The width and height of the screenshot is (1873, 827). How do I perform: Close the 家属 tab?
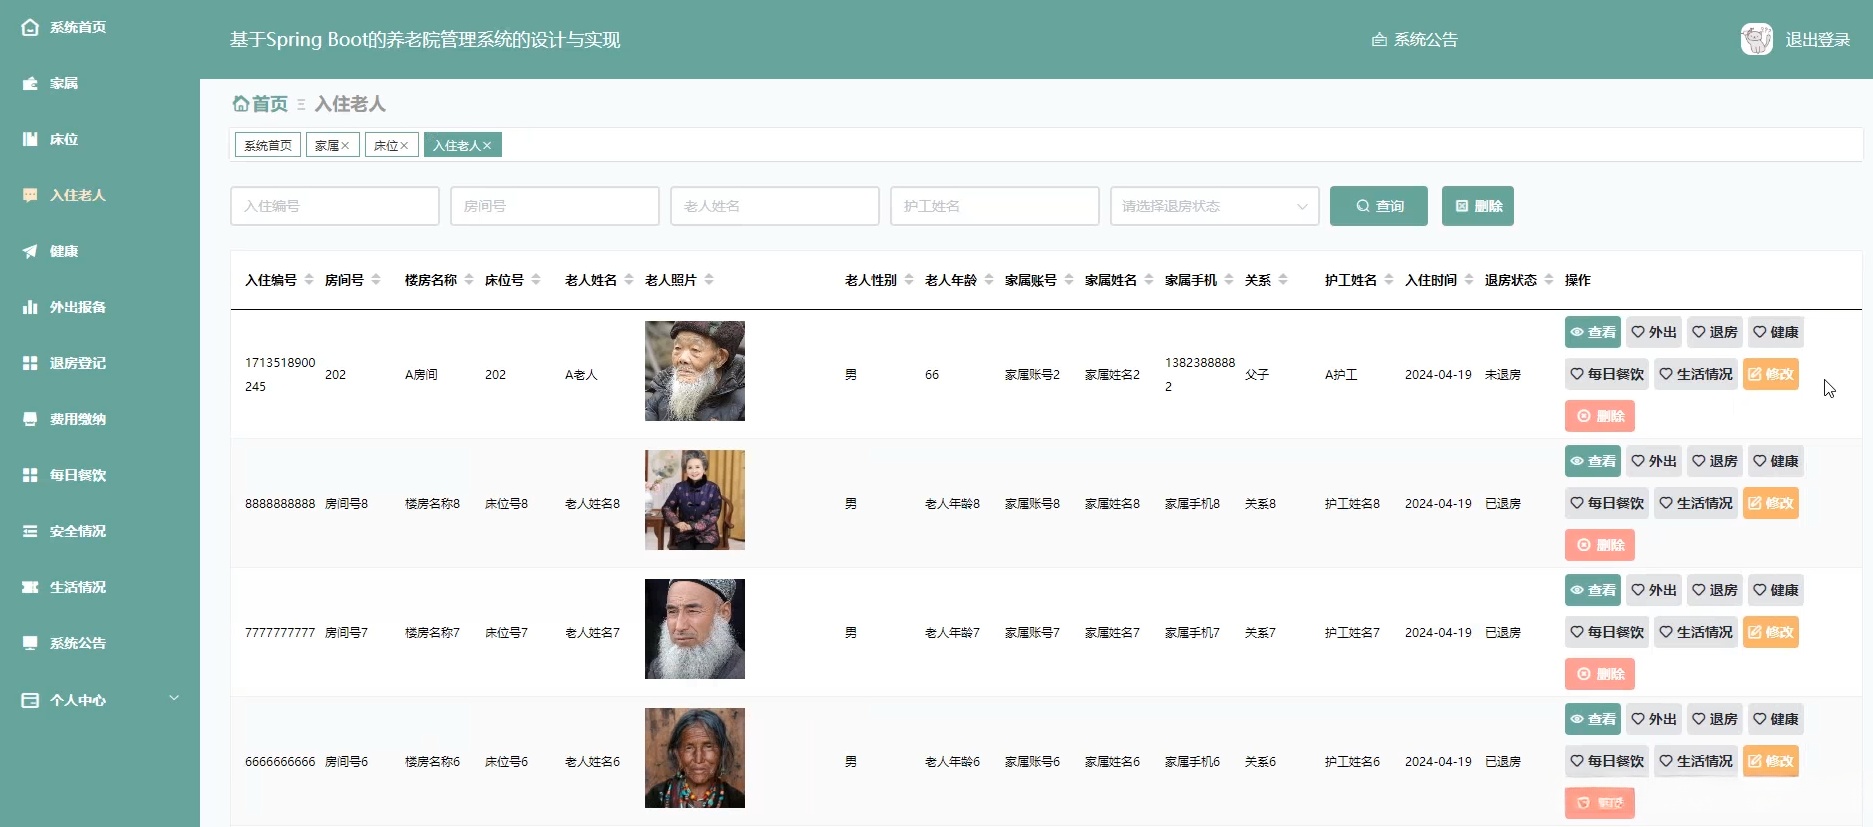point(345,146)
